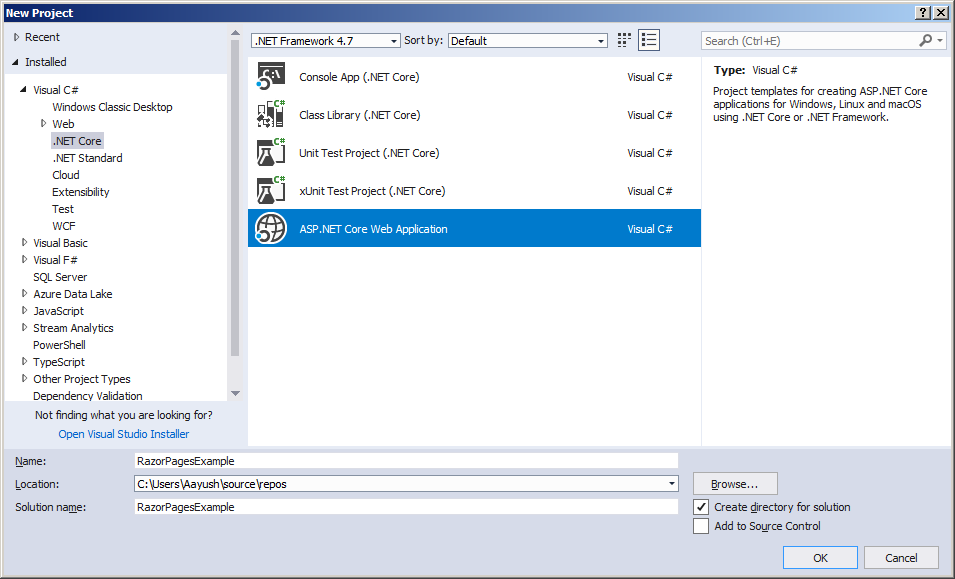Viewport: 955px width, 579px height.
Task: Select the .NET Standard category
Action: coord(87,158)
